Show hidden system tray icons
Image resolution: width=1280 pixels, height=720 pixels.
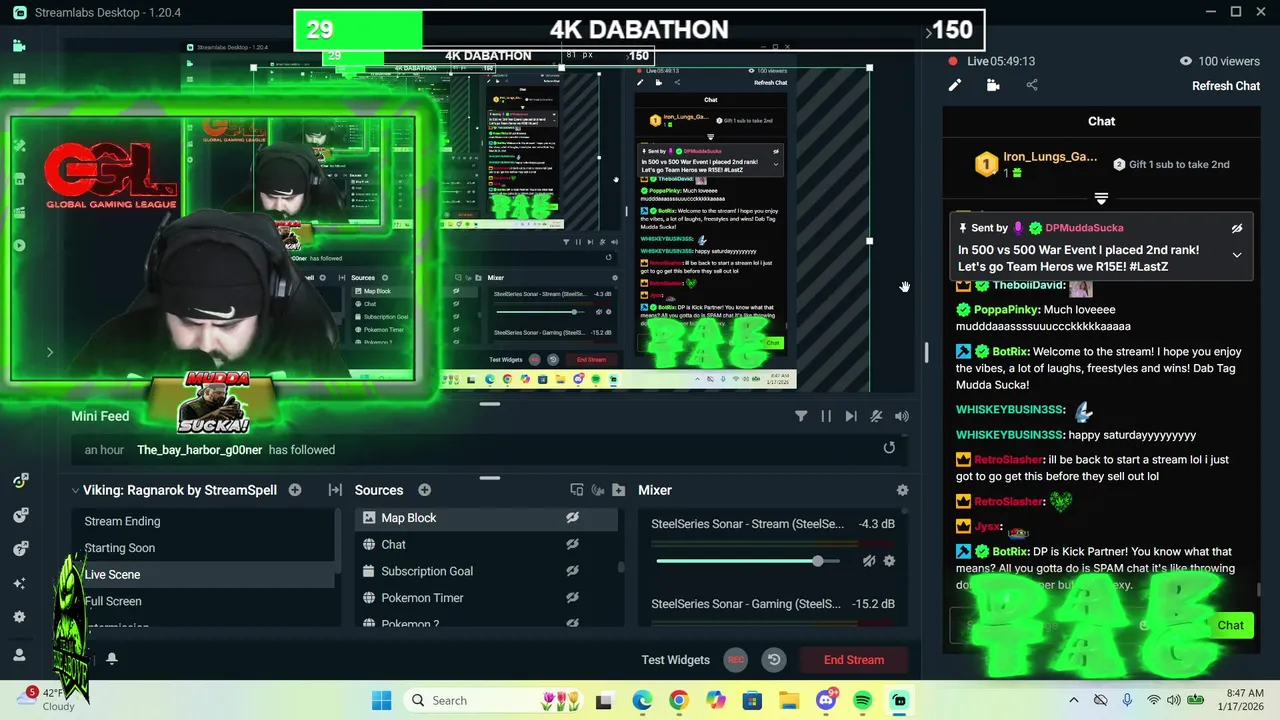[x=1074, y=700]
